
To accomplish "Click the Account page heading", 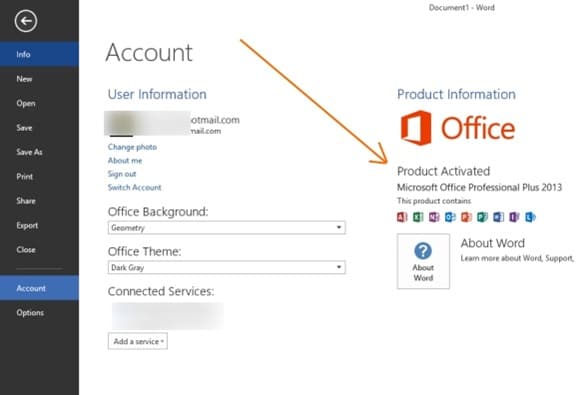I will (149, 53).
